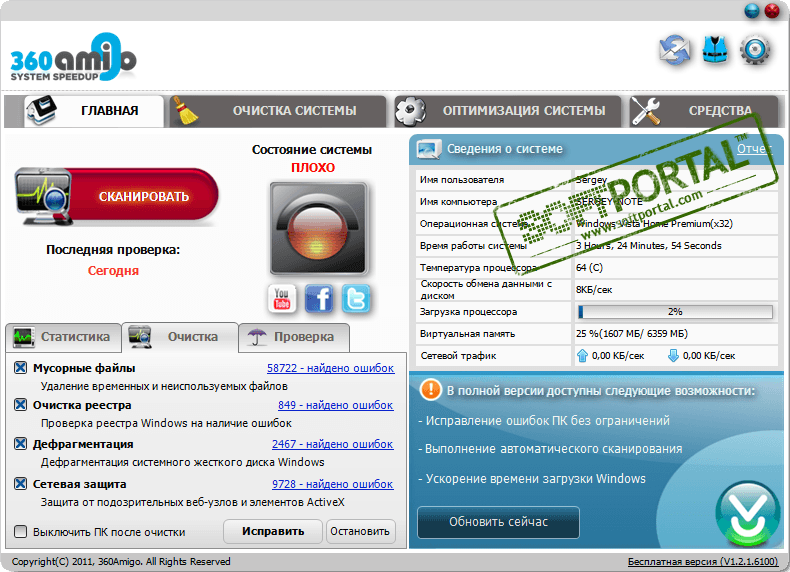Open the ОЧИСТКА СИСТЕМЫ tab
790x572 pixels.
pos(278,111)
